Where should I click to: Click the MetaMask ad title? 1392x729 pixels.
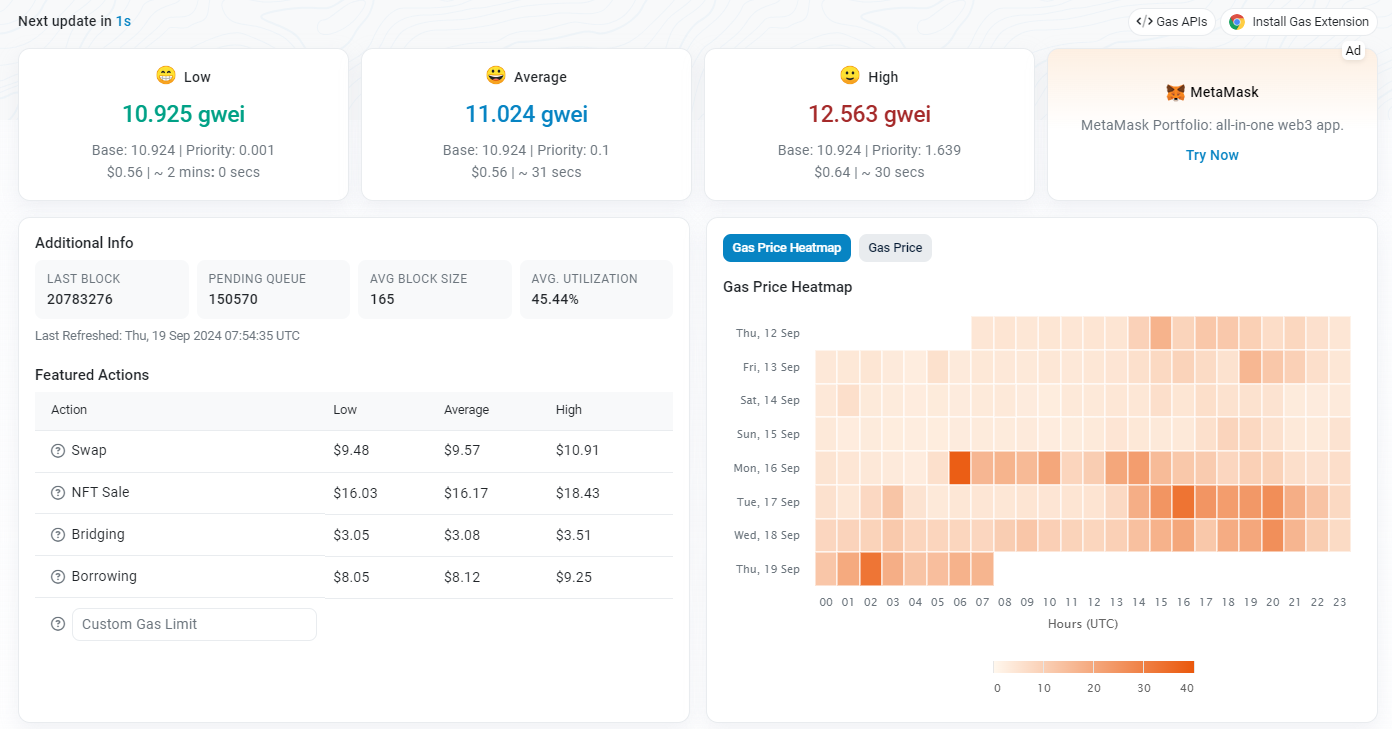(1224, 92)
